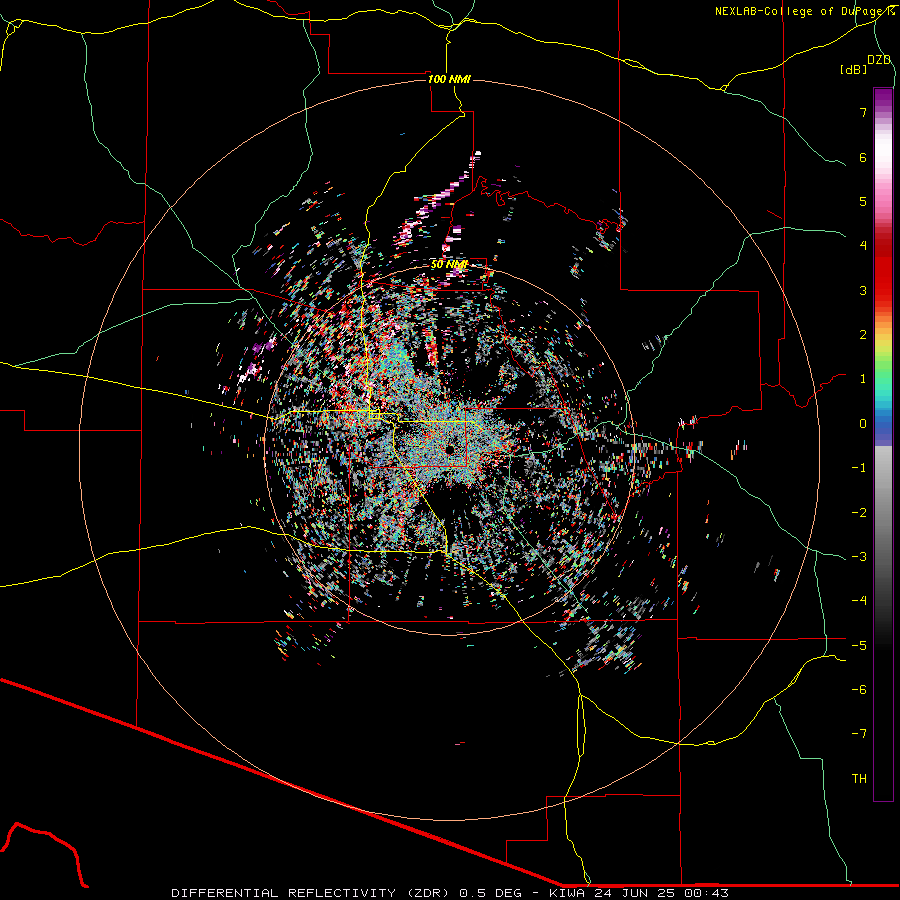Click the DZD product label above the scale
The image size is (900, 900).
tap(879, 60)
